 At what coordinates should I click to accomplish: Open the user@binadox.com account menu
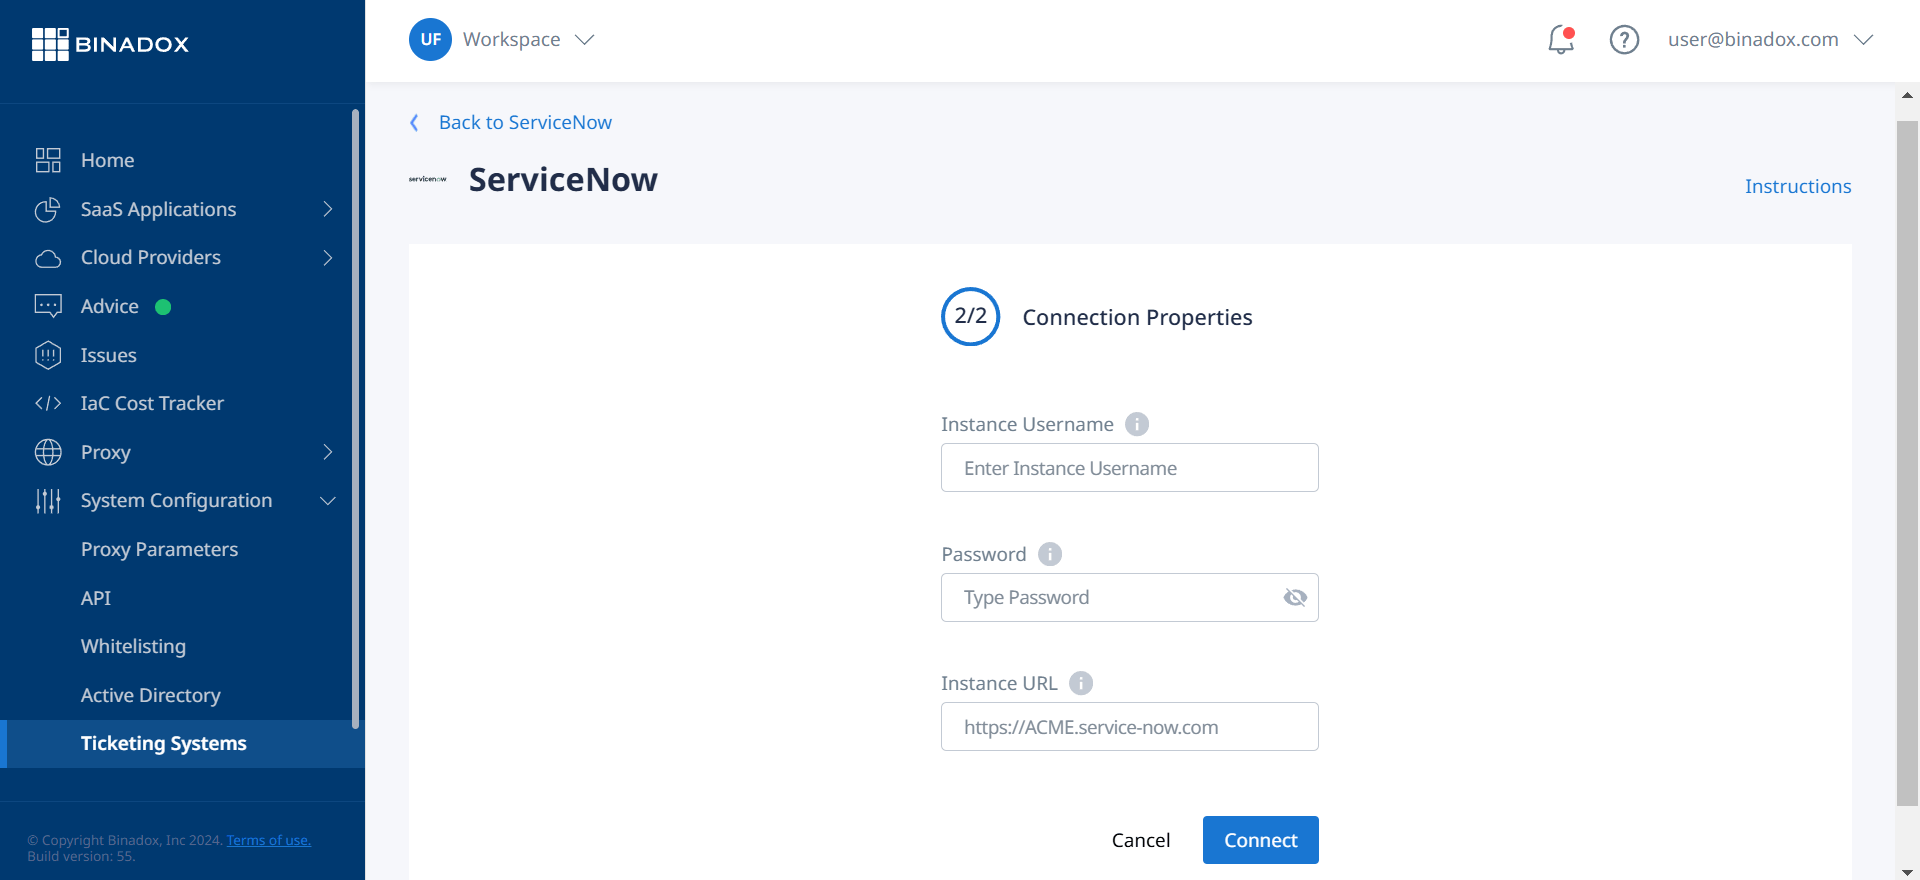pyautogui.click(x=1770, y=40)
